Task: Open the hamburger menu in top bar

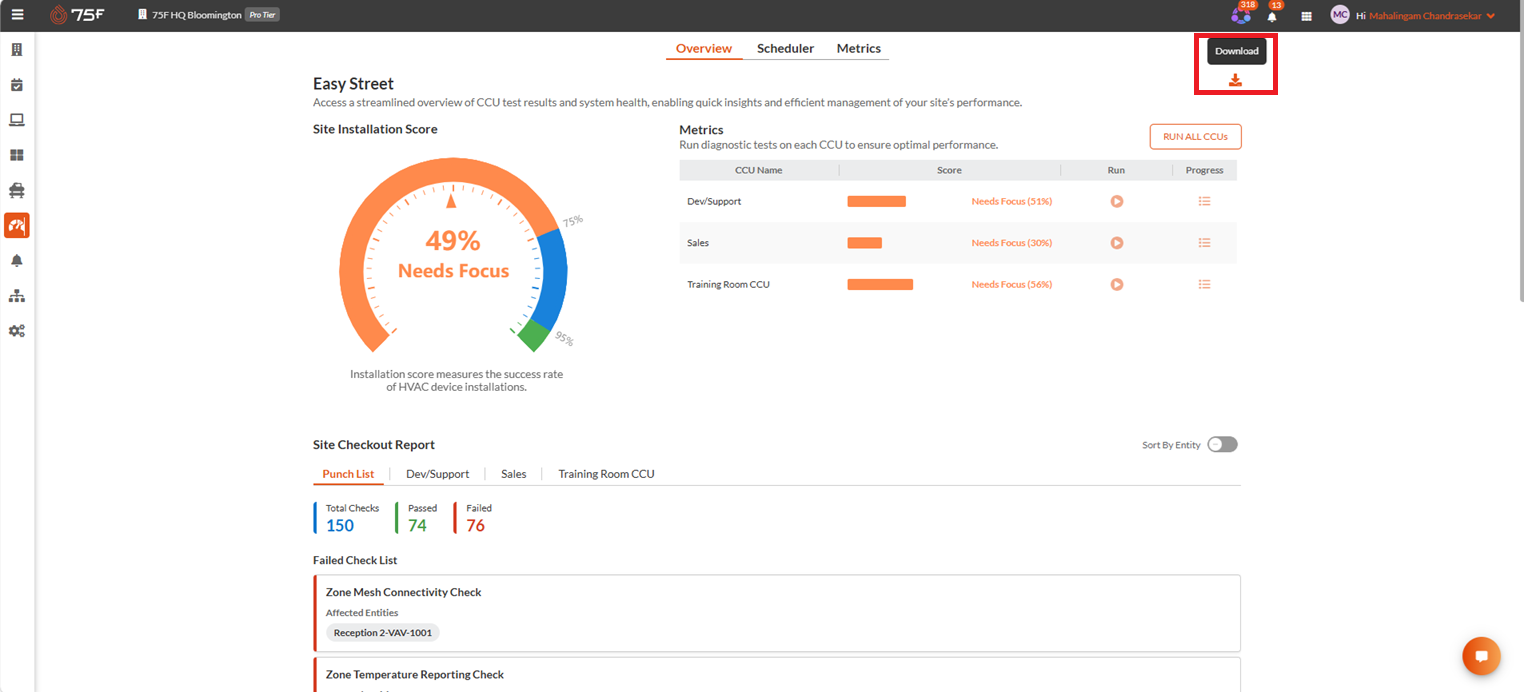Action: tap(17, 15)
